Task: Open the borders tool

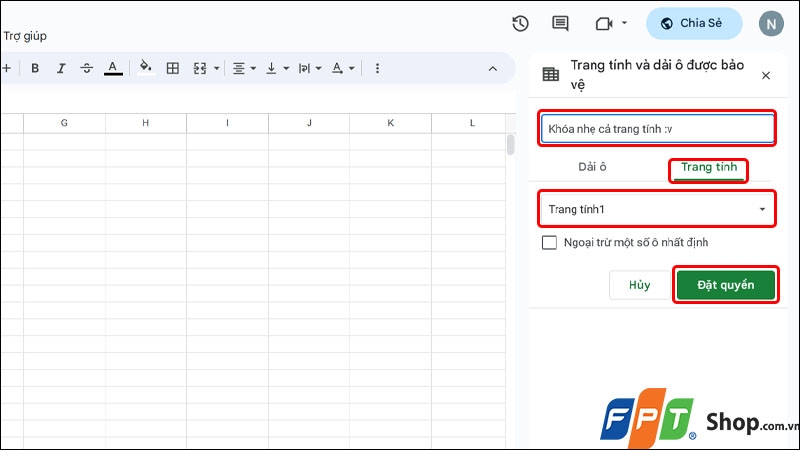Action: (173, 68)
